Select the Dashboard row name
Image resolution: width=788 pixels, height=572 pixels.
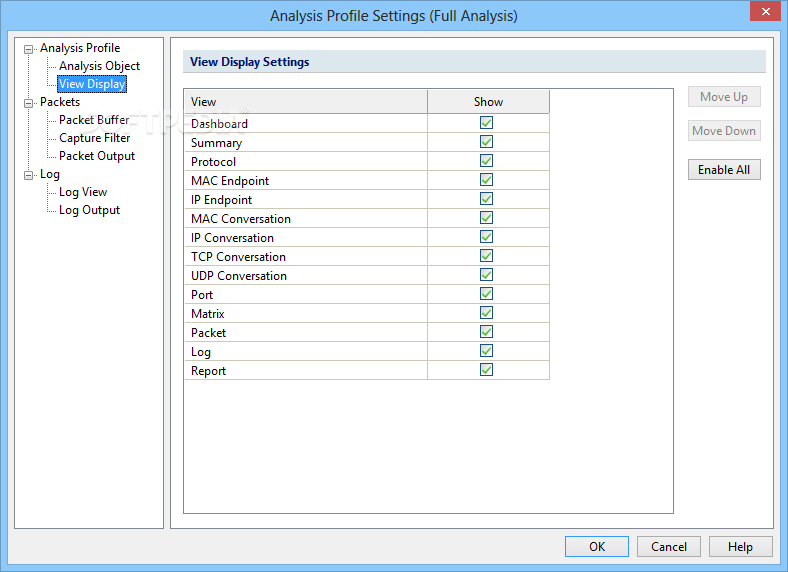pos(219,124)
